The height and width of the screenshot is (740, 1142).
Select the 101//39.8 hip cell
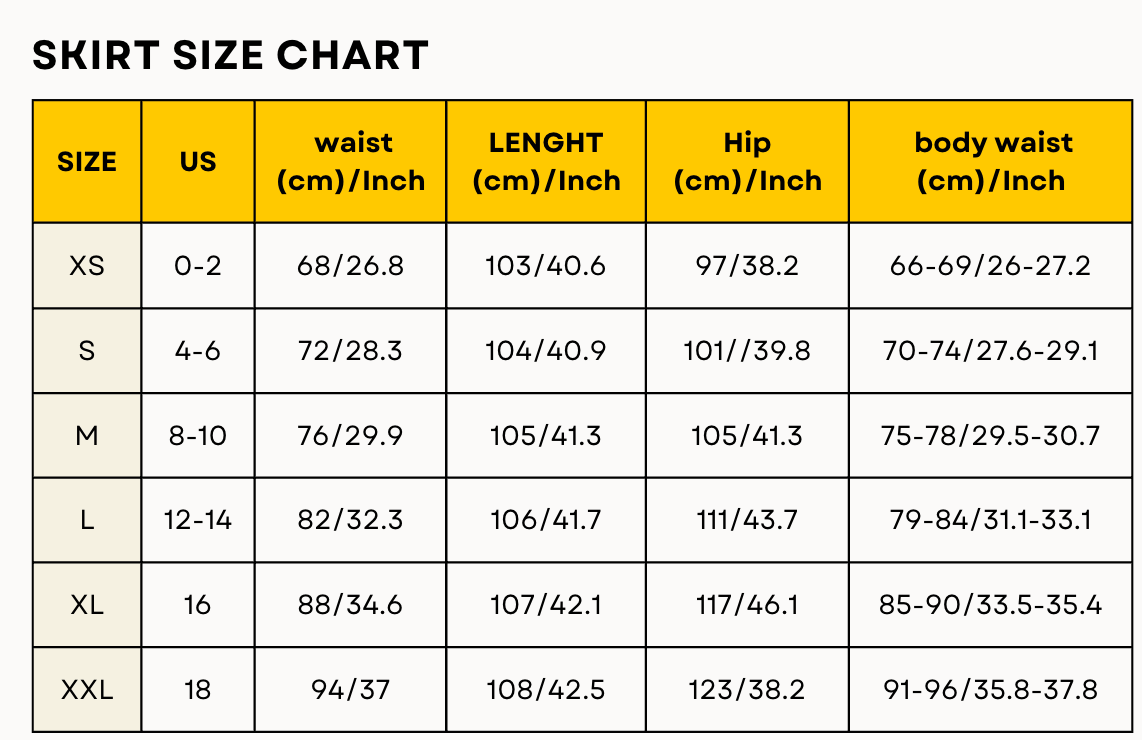[747, 351]
